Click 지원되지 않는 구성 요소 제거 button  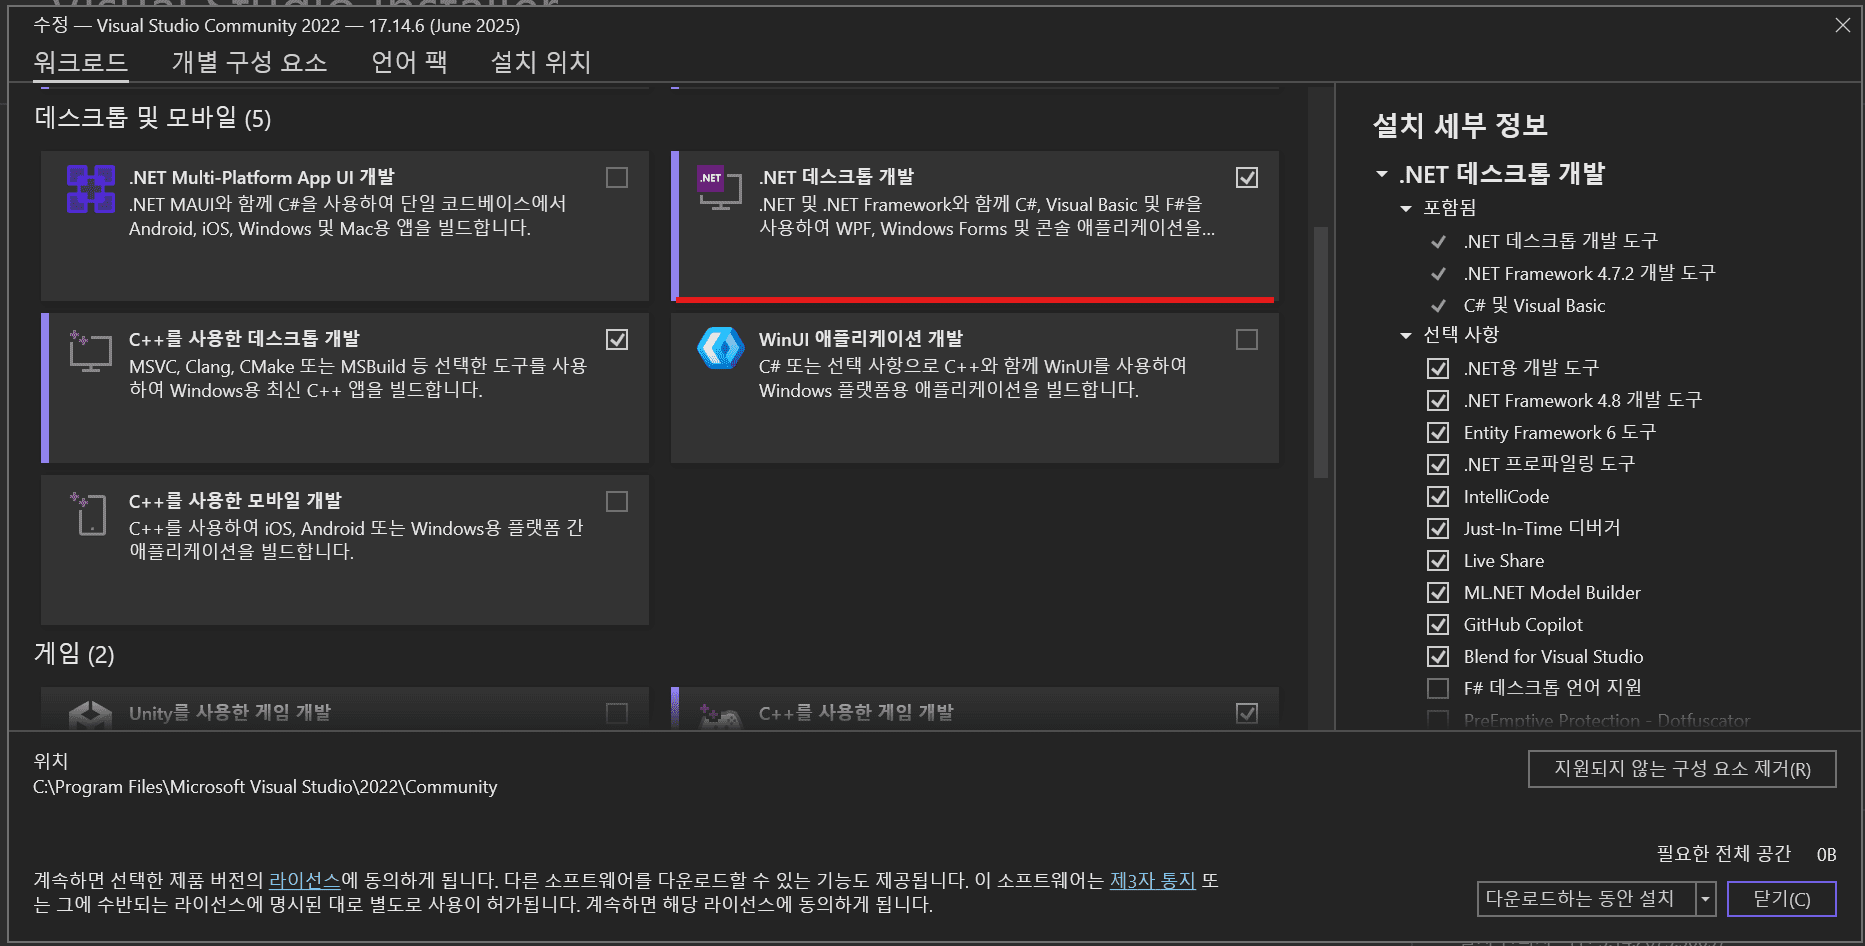coord(1682,769)
